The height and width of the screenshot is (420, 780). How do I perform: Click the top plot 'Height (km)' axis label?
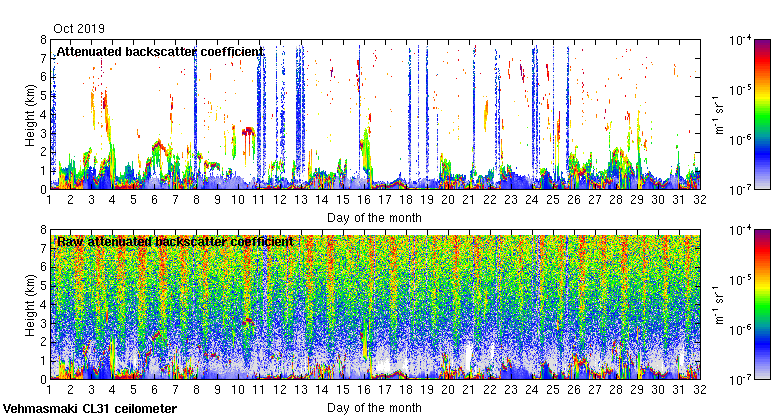coord(30,115)
